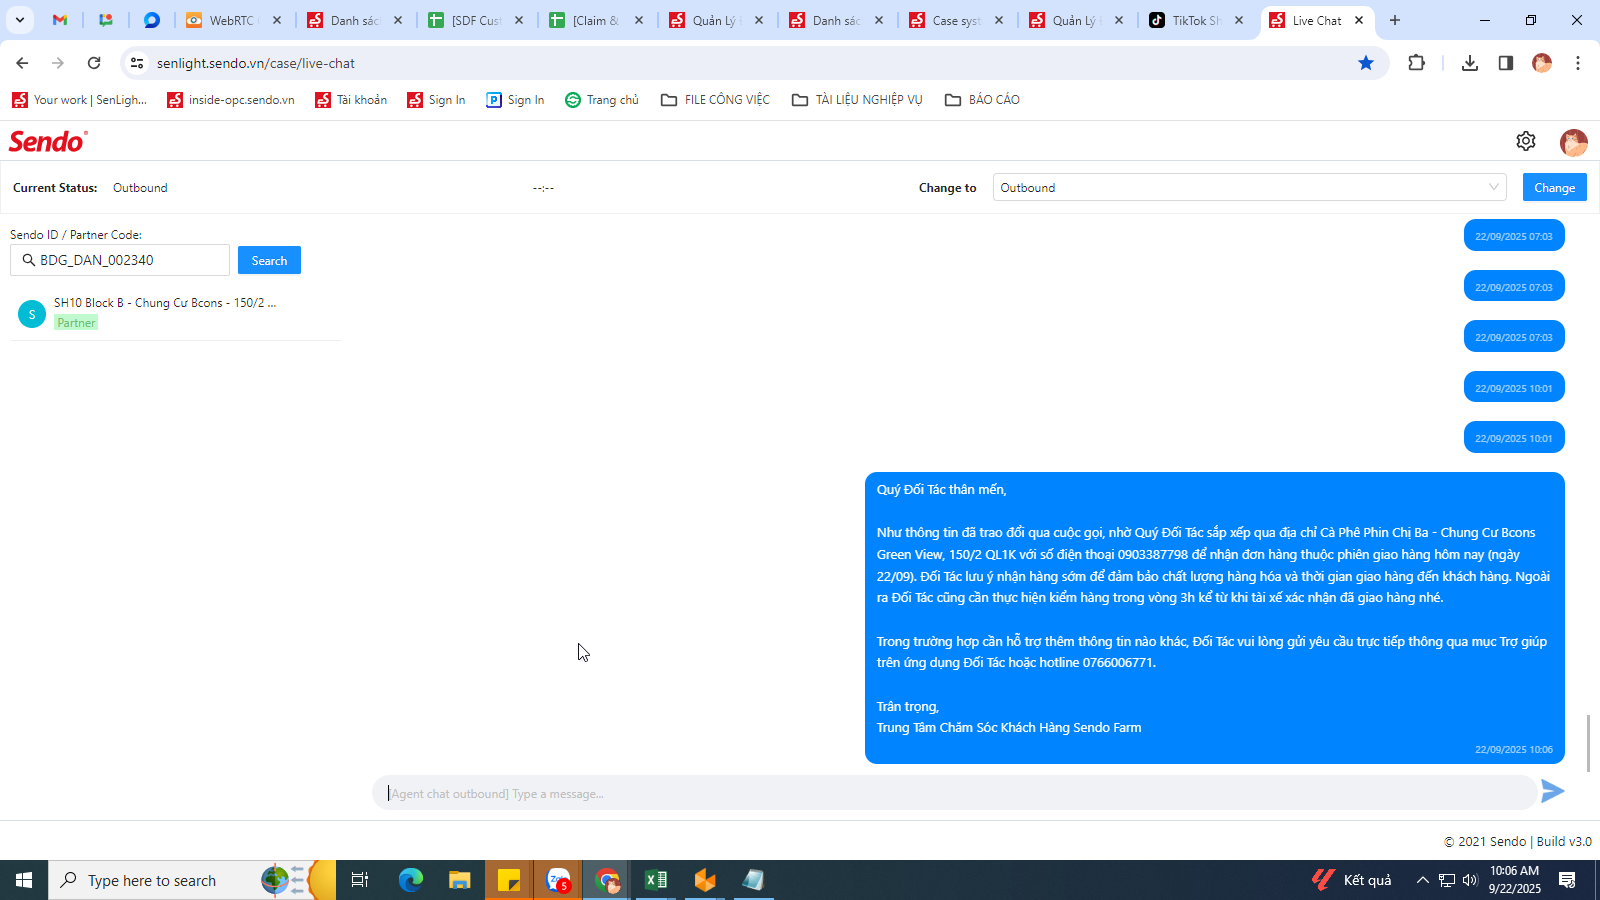Show hidden system tray icons
This screenshot has width=1600, height=900.
[1422, 880]
